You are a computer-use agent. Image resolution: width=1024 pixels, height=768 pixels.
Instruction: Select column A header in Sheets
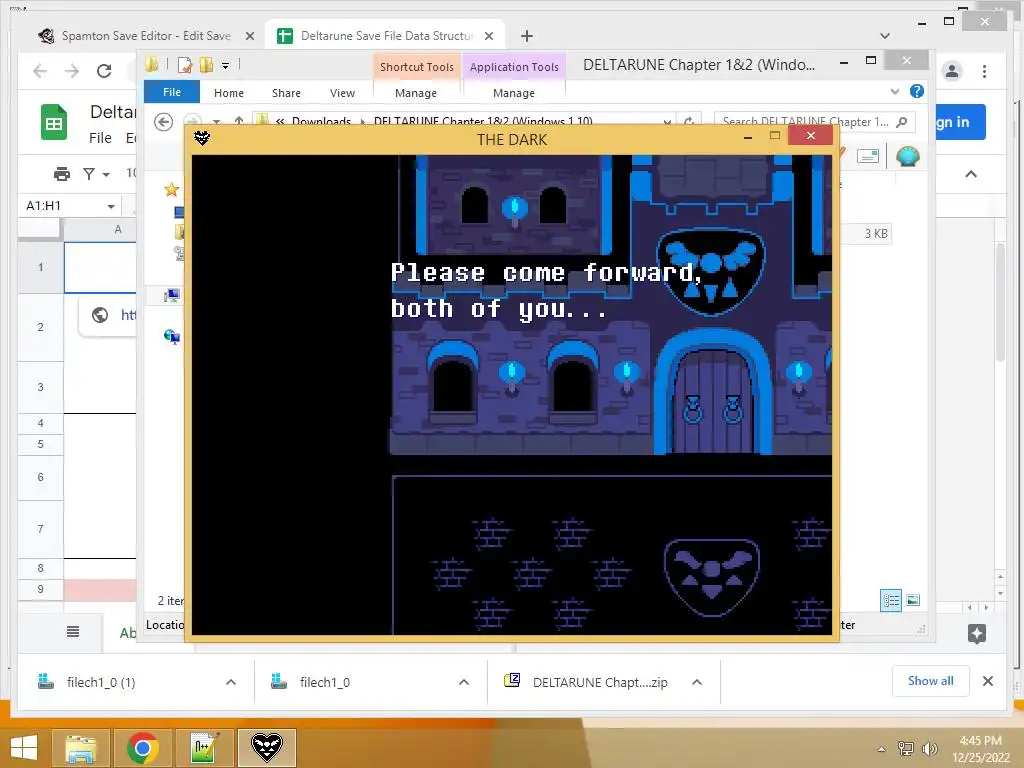[x=118, y=229]
